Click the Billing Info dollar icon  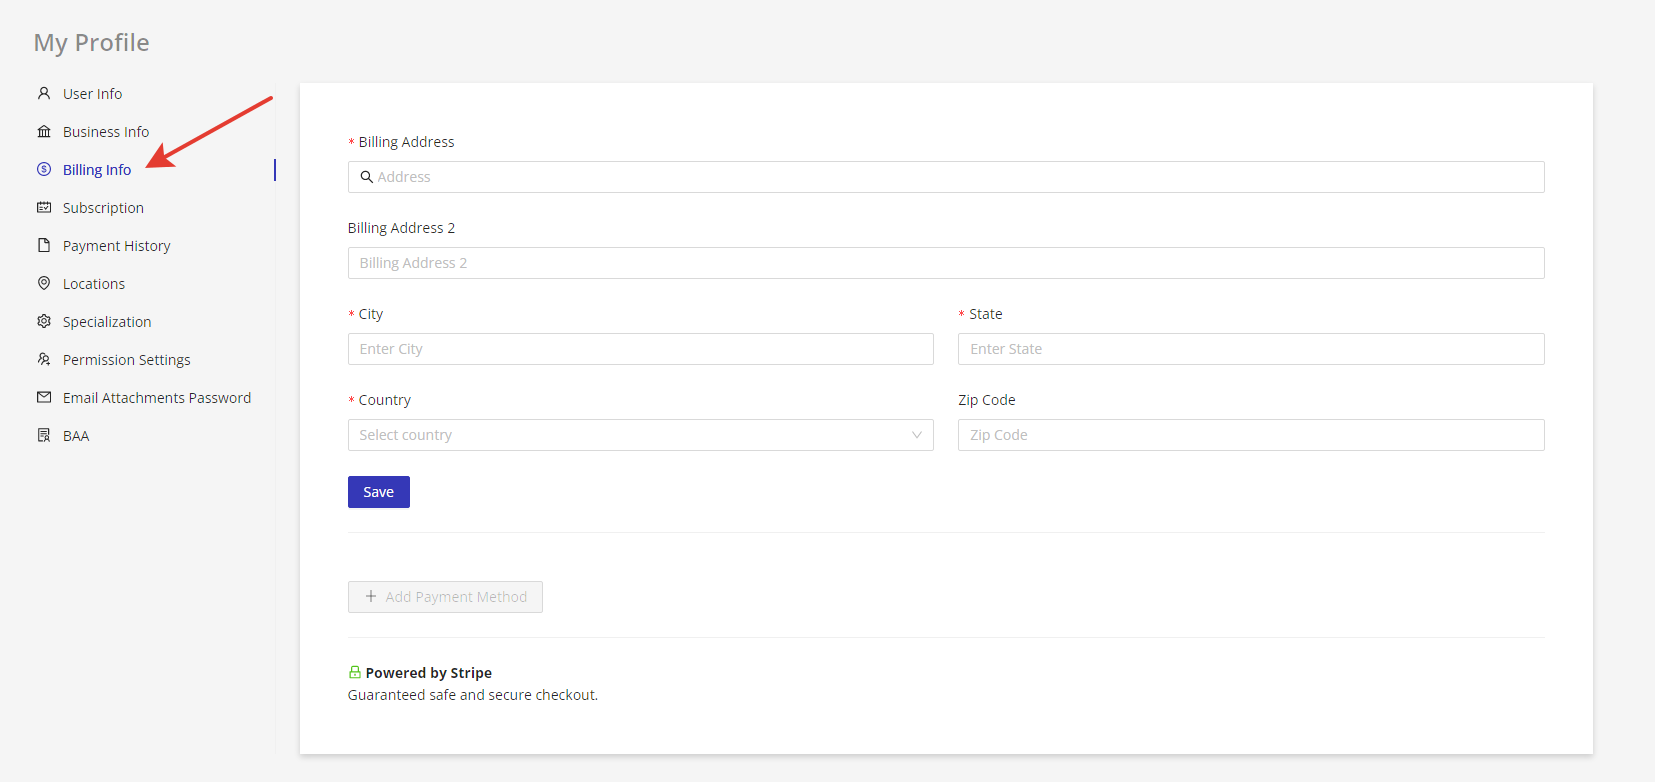click(44, 169)
